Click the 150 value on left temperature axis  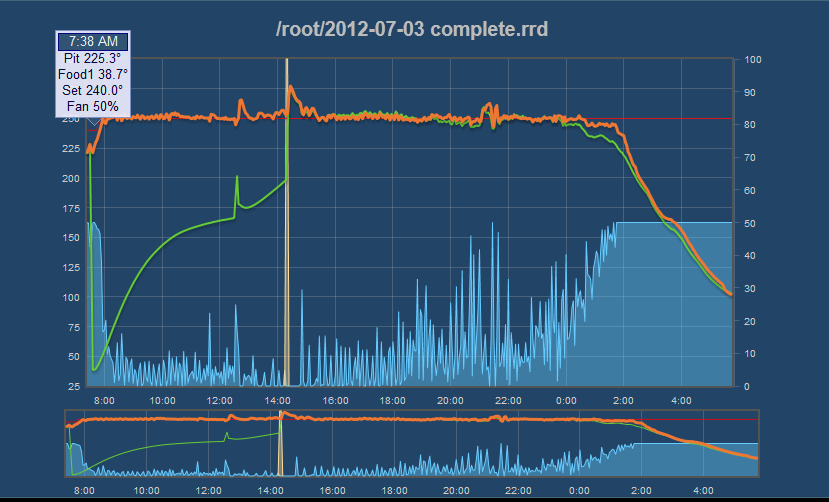tap(67, 238)
